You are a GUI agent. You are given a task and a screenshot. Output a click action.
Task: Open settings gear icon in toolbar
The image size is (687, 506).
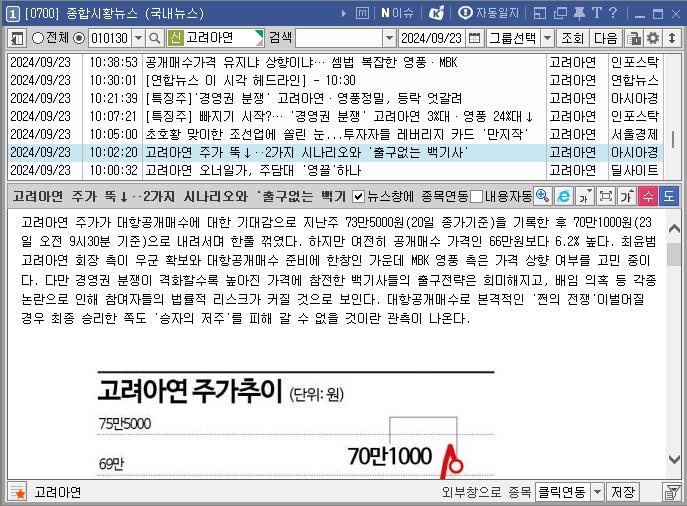[653, 38]
